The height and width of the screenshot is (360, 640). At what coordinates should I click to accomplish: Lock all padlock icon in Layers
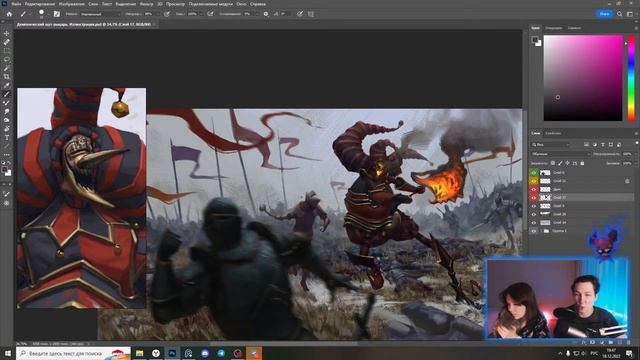[x=582, y=163]
